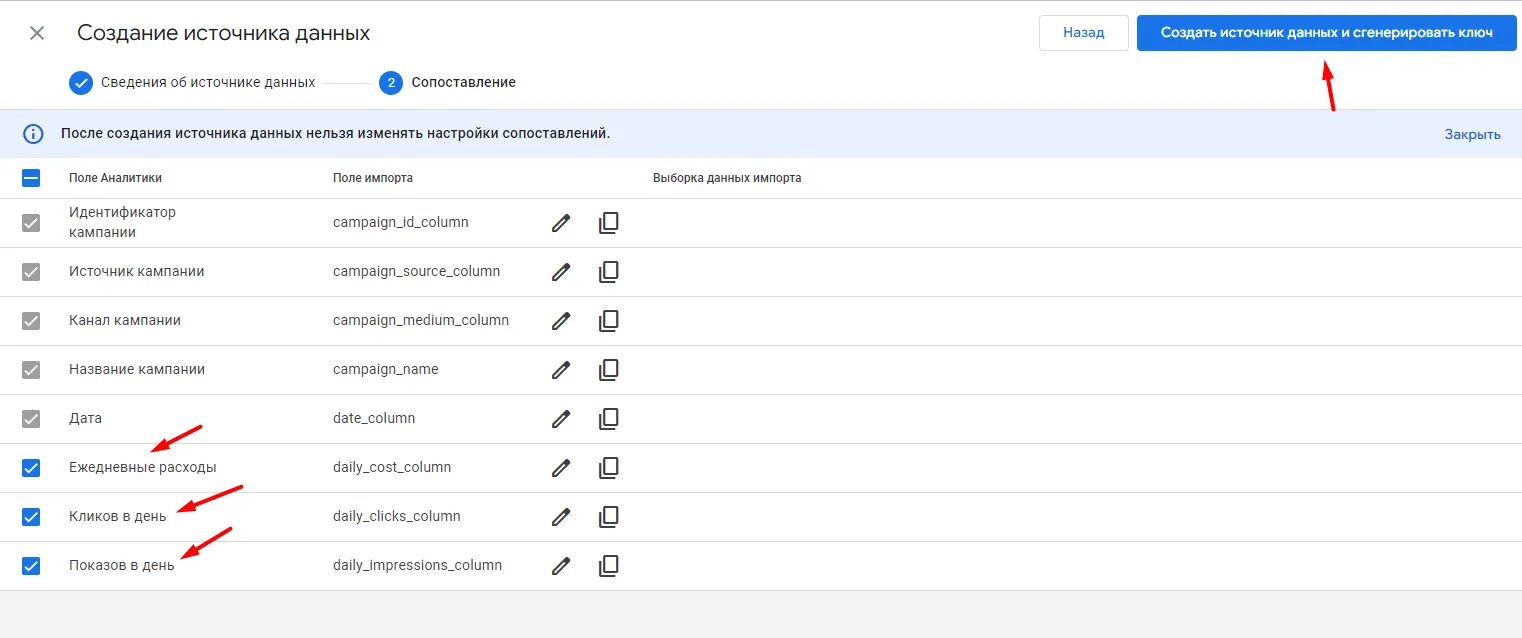Copy the campaign_id_column field name
This screenshot has height=638, width=1522.
[608, 223]
